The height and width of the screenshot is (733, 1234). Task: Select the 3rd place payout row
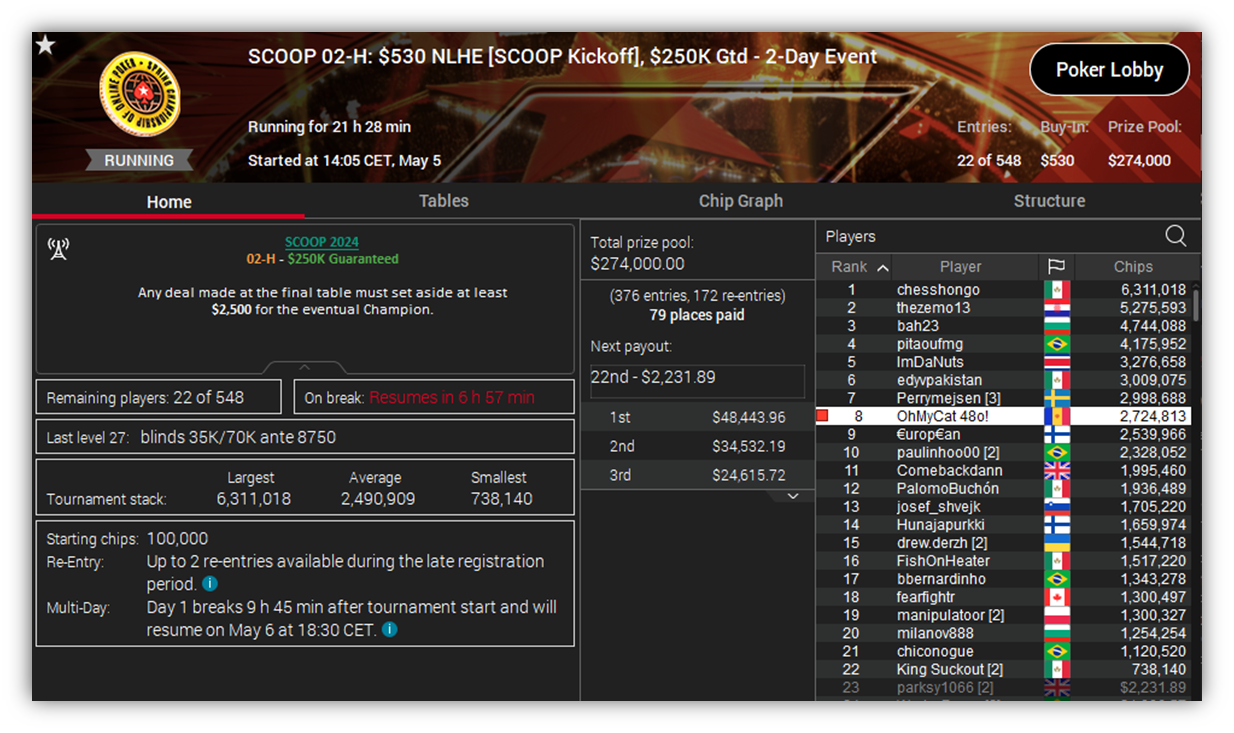[697, 475]
